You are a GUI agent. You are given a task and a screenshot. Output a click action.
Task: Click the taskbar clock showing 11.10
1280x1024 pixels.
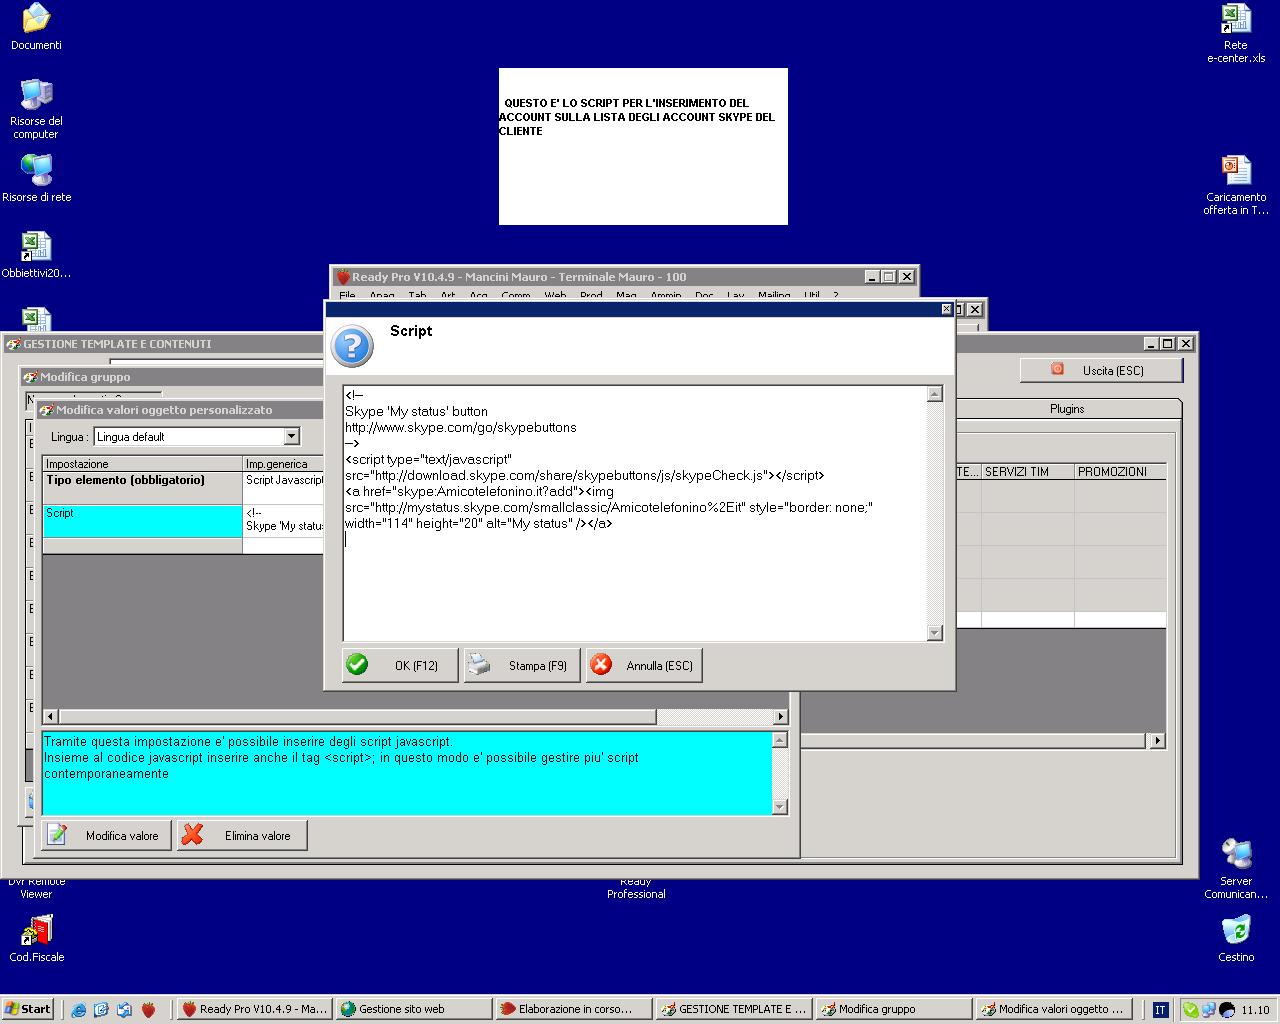pos(1255,1010)
